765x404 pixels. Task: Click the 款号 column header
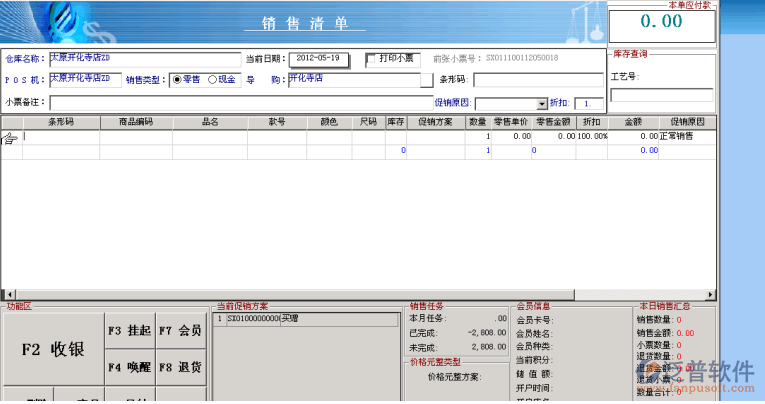[x=277, y=122]
